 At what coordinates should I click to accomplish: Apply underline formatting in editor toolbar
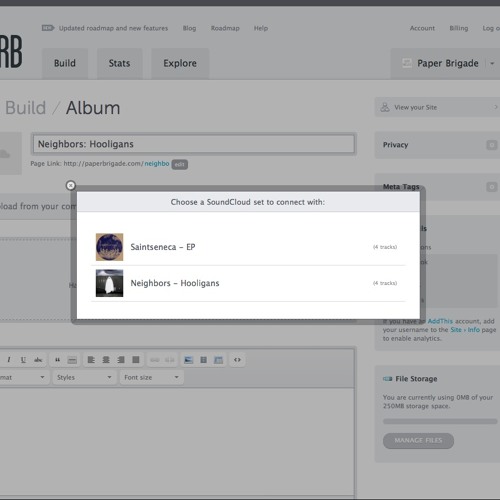23,360
